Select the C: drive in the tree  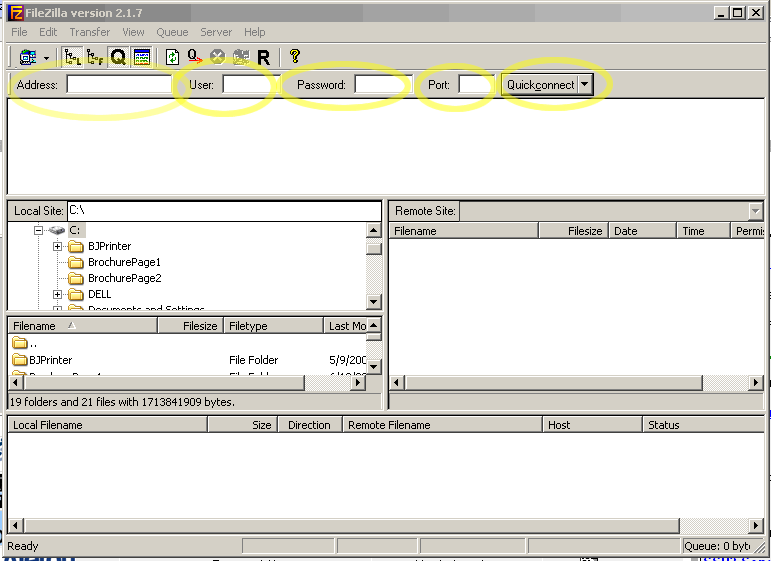[75, 230]
